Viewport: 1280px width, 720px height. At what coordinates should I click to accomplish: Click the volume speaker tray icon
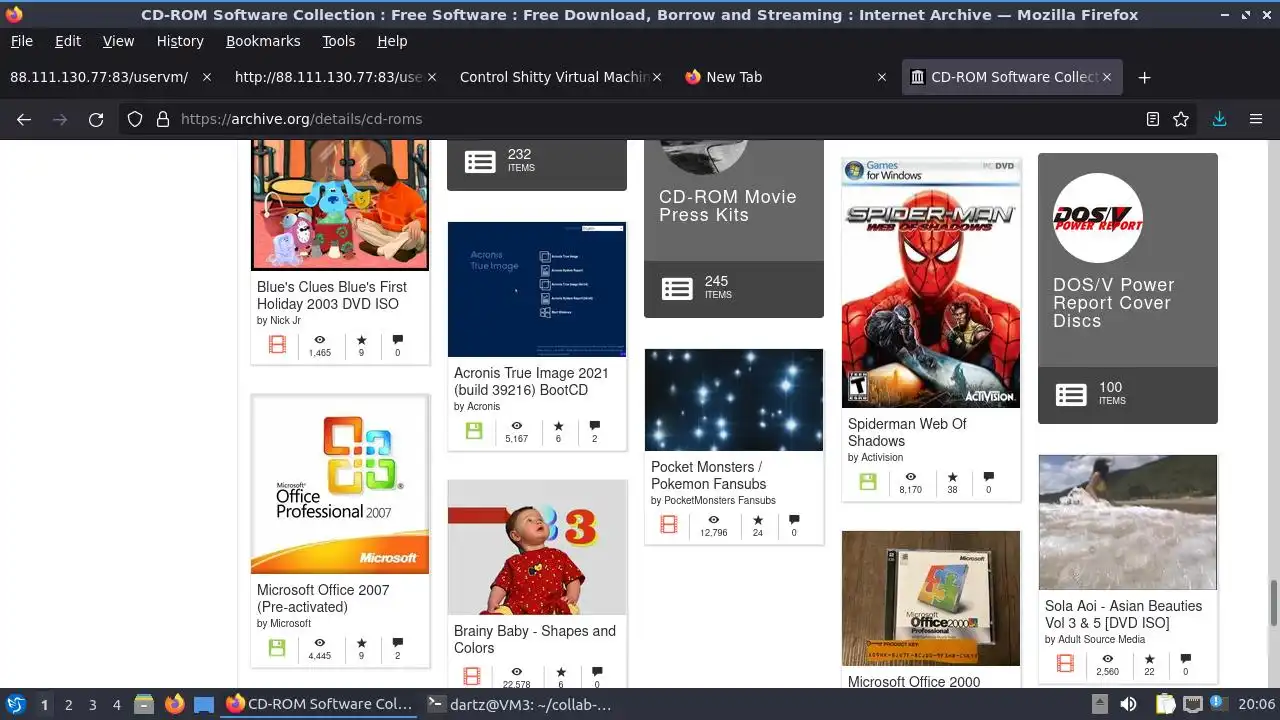pos(1129,704)
